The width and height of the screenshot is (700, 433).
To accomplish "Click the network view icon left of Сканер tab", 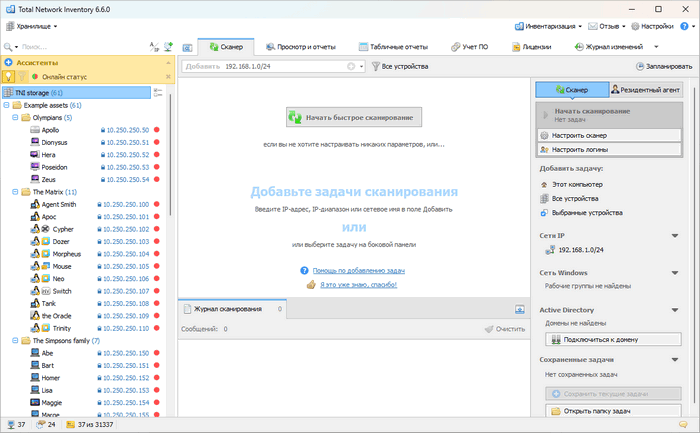I will (186, 46).
